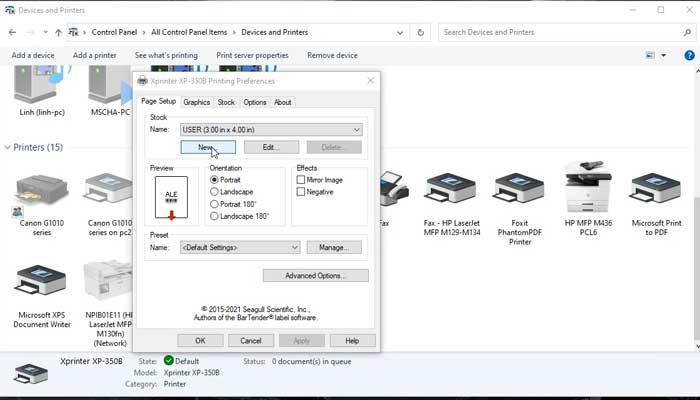
Task: Open Advanced Options
Action: click(x=316, y=276)
